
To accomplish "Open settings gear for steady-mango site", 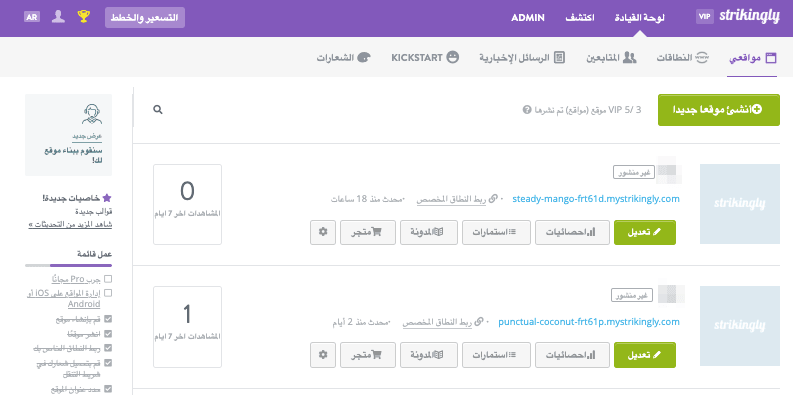I will pyautogui.click(x=323, y=232).
